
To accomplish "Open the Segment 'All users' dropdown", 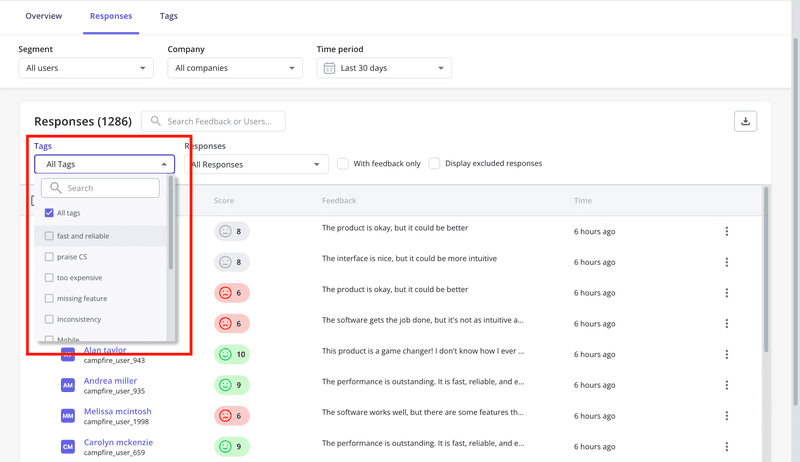I will pyautogui.click(x=86, y=68).
